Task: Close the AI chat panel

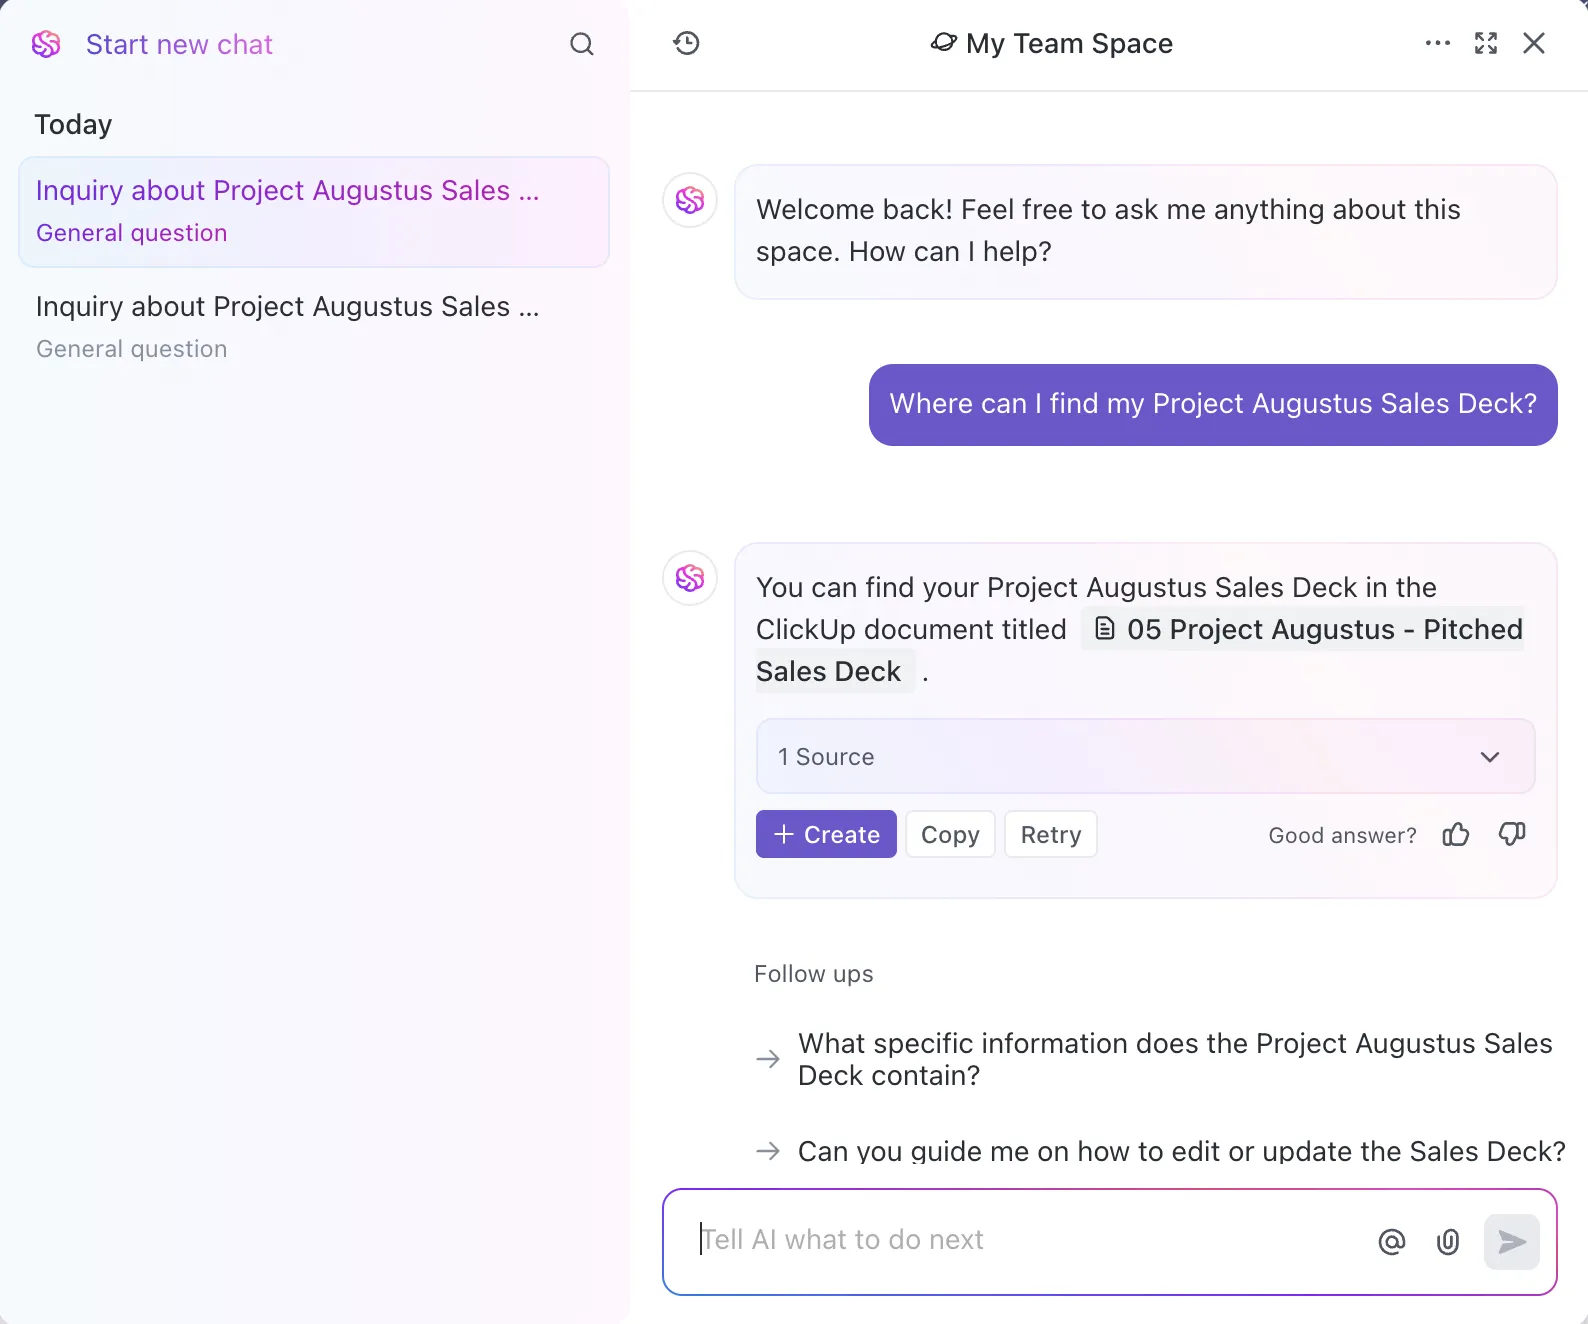Action: pos(1534,43)
